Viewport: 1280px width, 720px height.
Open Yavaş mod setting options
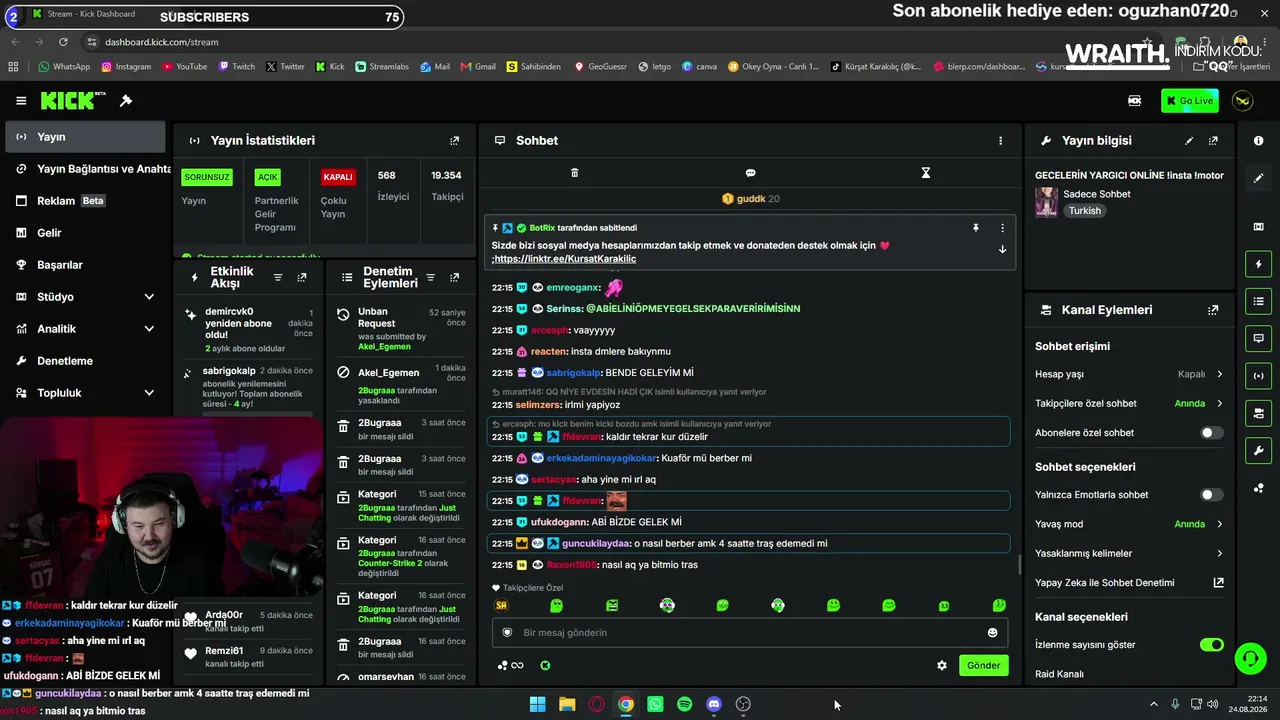pyautogui.click(x=1129, y=524)
